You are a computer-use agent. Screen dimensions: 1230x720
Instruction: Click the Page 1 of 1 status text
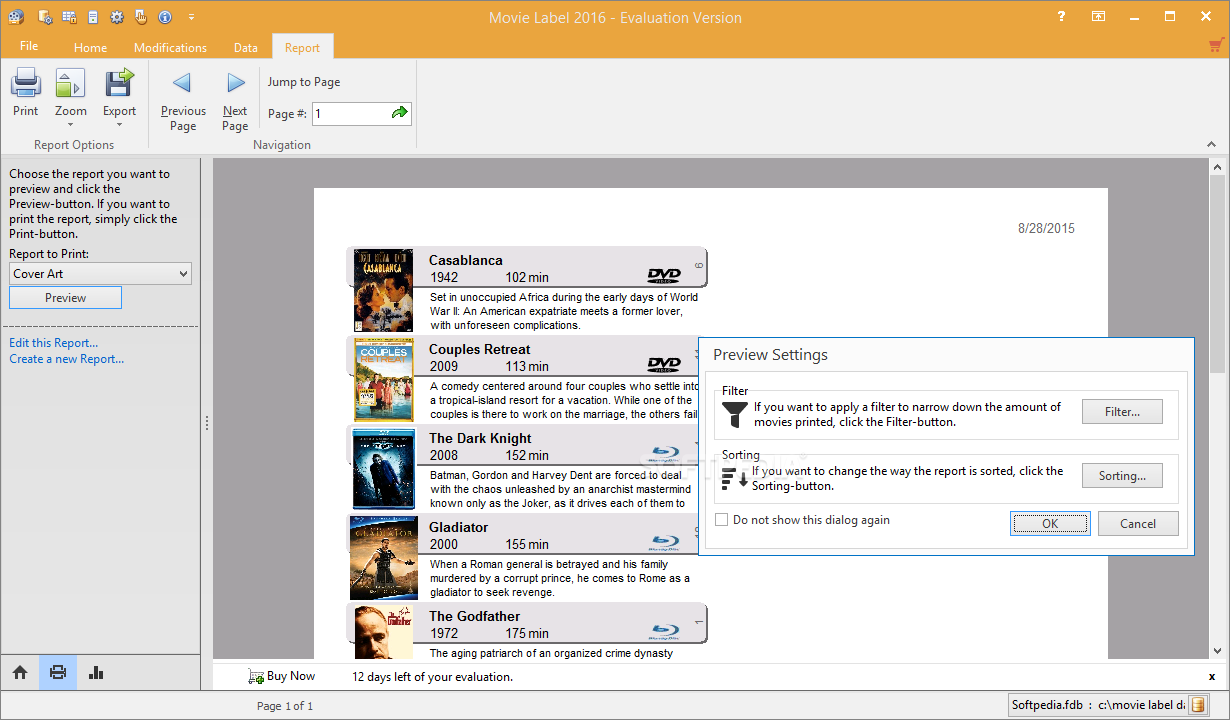tap(285, 706)
